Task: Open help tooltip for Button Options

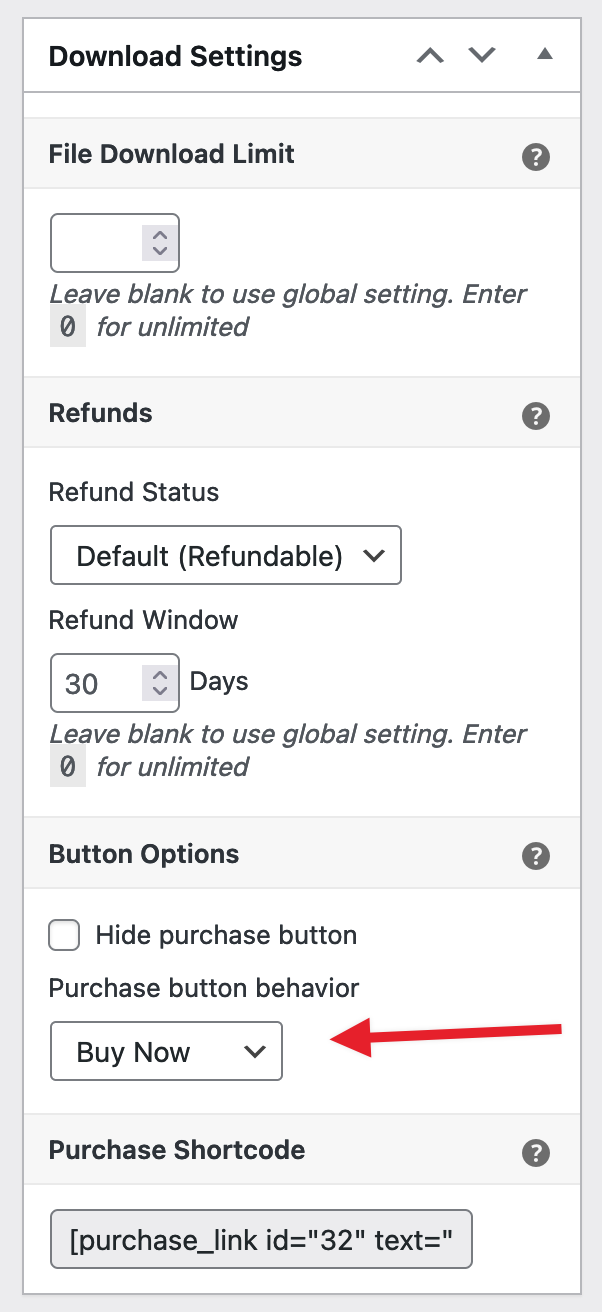Action: click(x=536, y=856)
